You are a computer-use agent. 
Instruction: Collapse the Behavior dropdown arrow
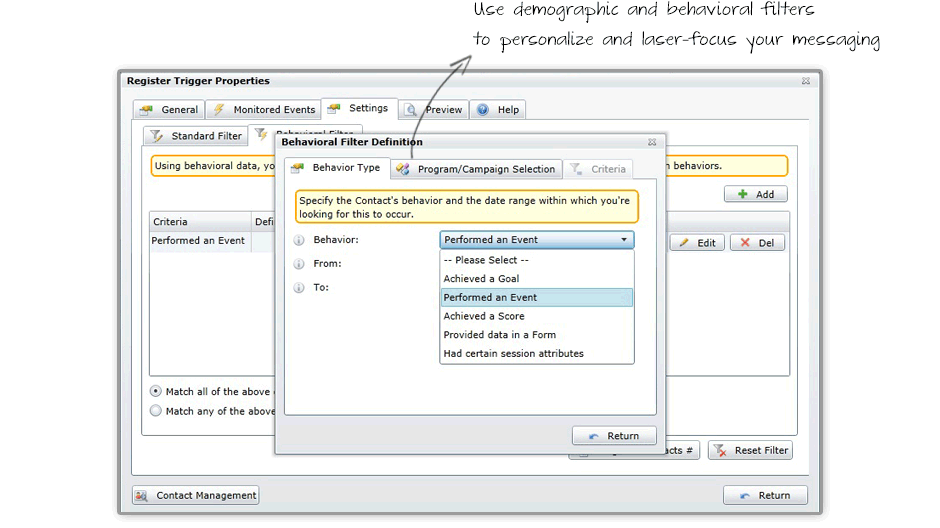pos(624,240)
